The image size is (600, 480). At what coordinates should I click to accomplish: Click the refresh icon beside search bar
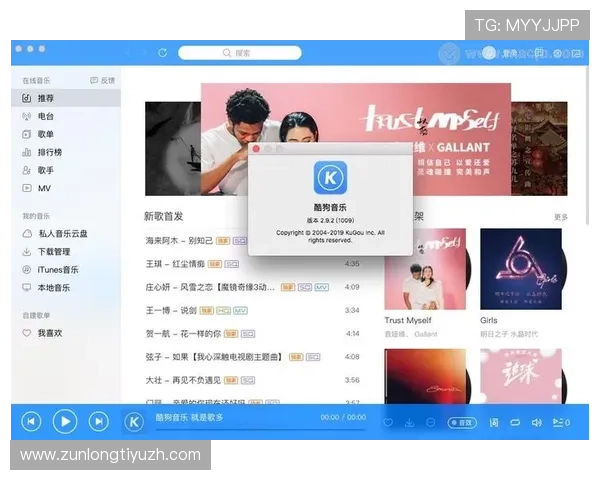163,53
